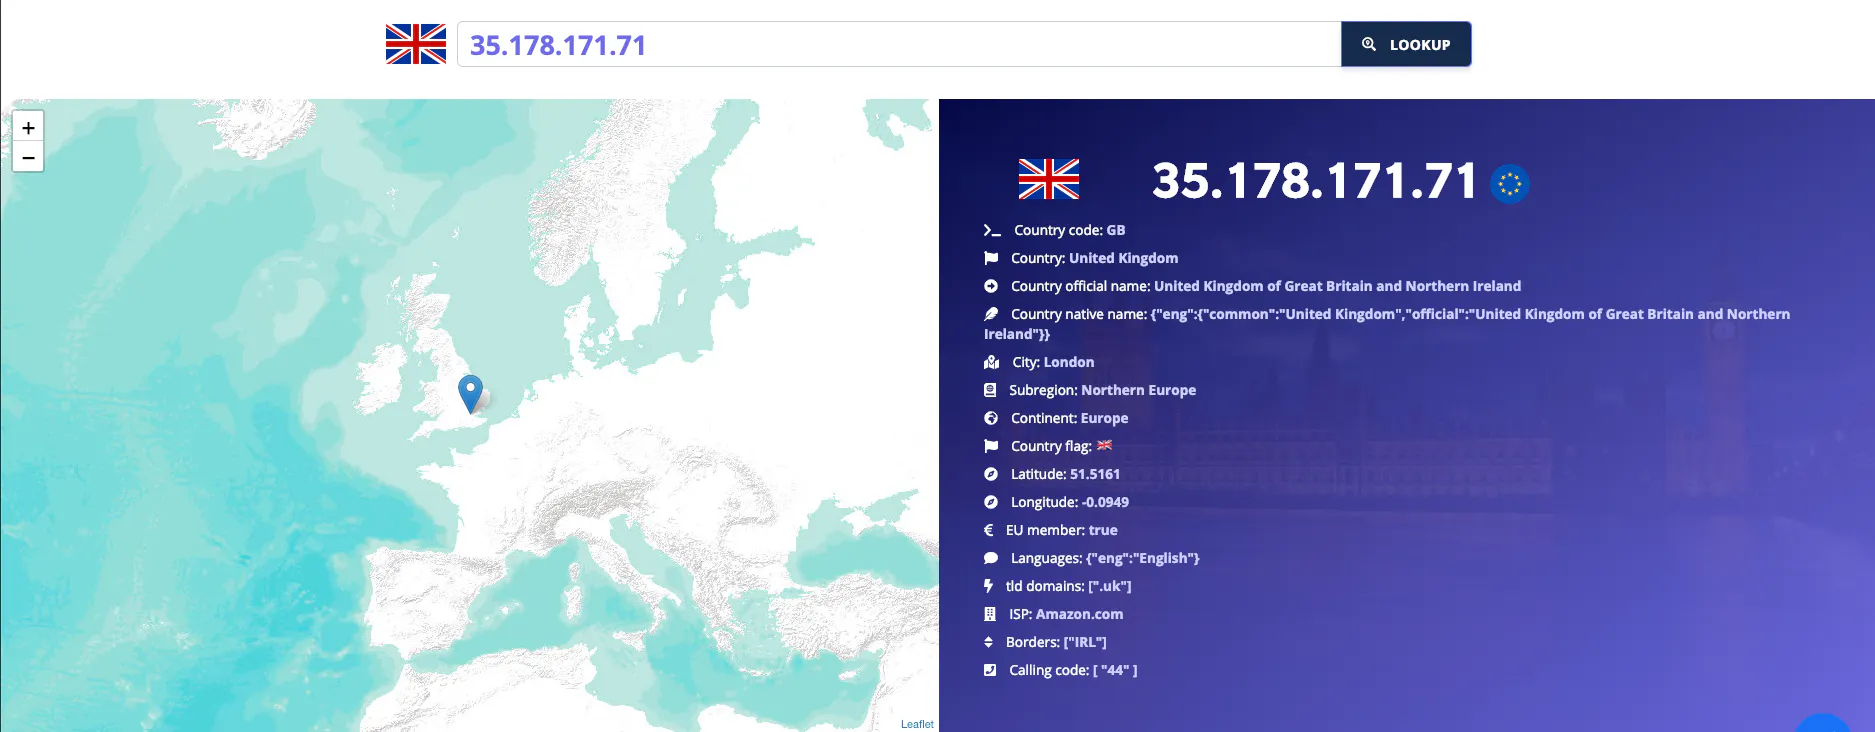This screenshot has height=732, width=1875.
Task: Select the blue map location pin
Action: 470,394
